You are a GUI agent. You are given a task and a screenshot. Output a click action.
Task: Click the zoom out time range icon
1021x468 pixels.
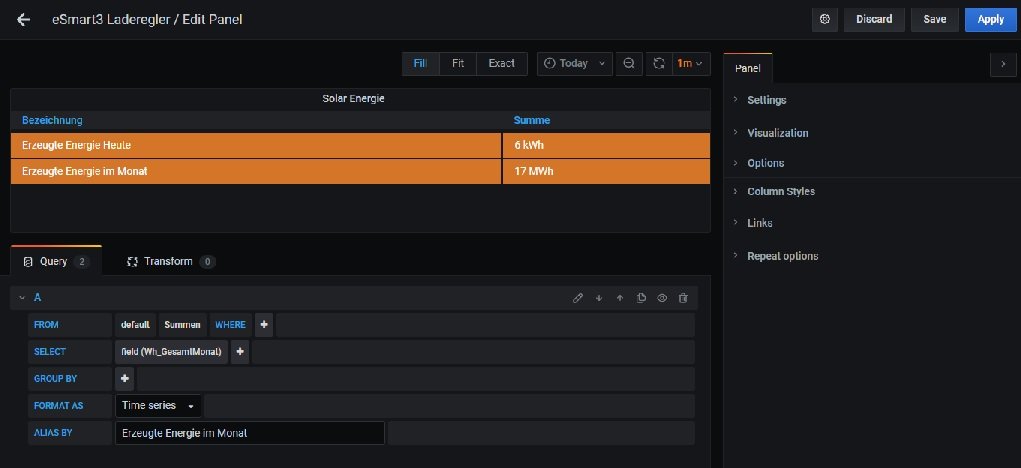click(x=628, y=63)
